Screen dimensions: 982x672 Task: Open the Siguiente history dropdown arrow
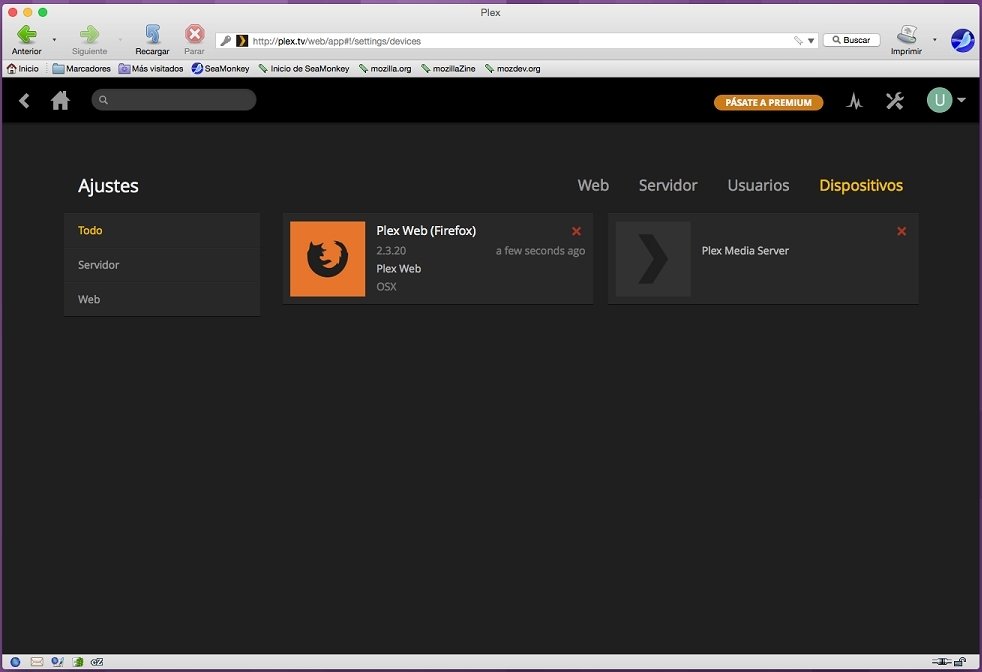(x=120, y=40)
